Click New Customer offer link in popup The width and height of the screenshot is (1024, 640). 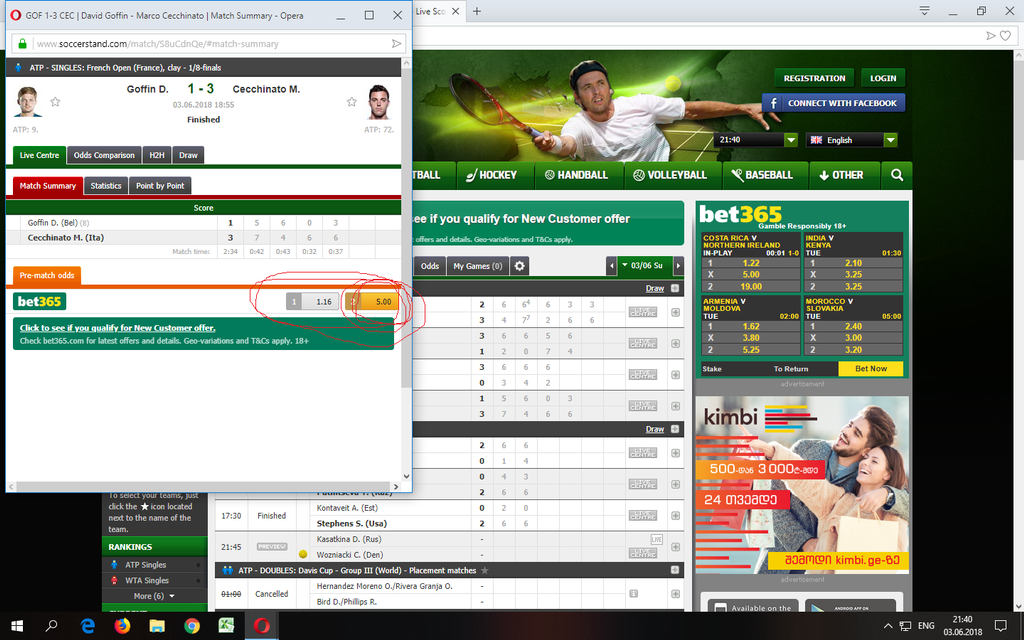[x=118, y=328]
